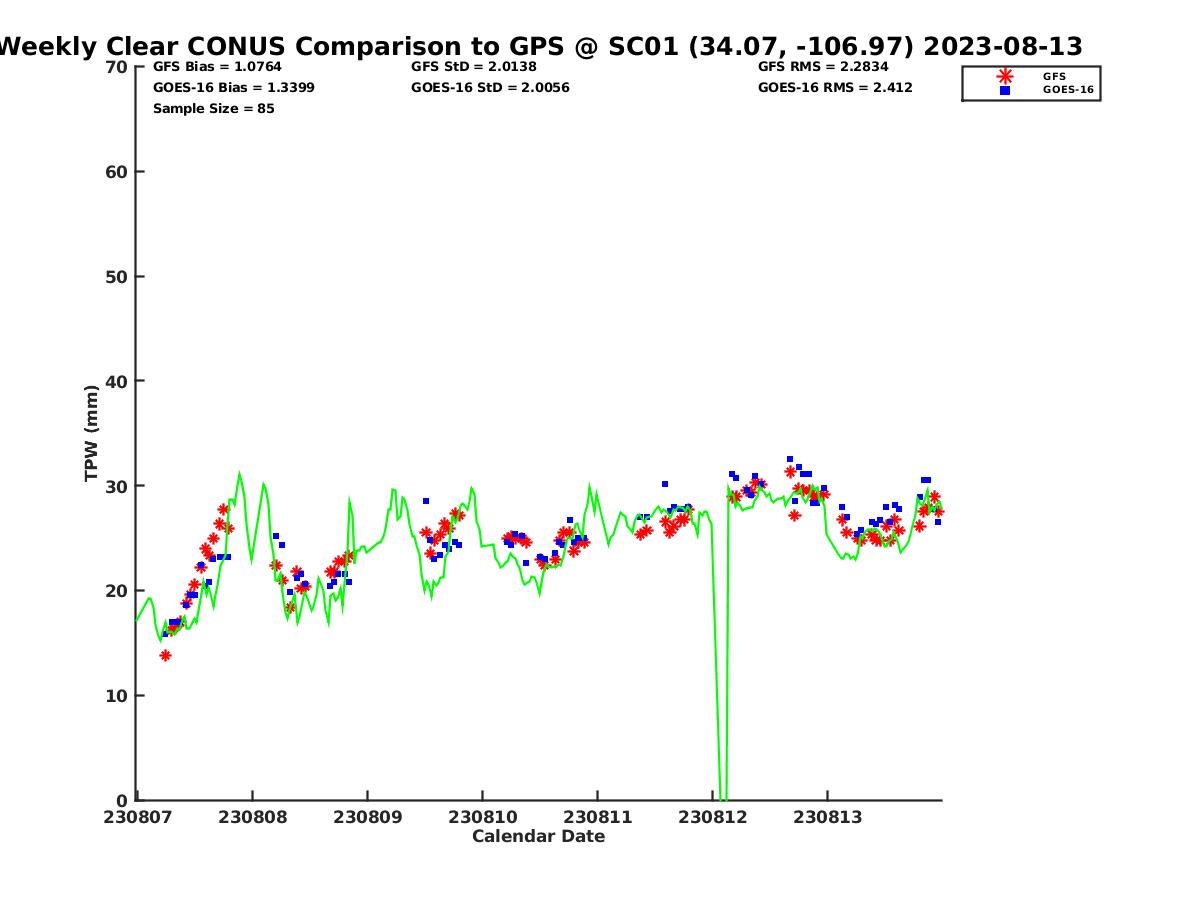Click the 40 y-axis tick label

pos(117,381)
